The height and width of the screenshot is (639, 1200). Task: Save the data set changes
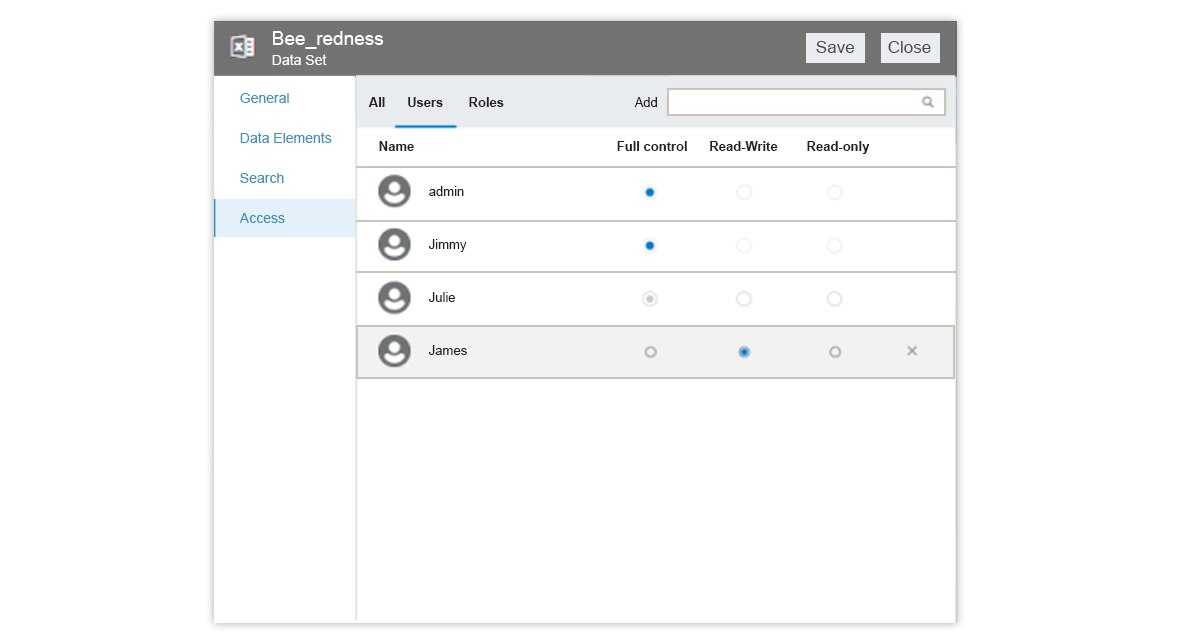point(835,47)
